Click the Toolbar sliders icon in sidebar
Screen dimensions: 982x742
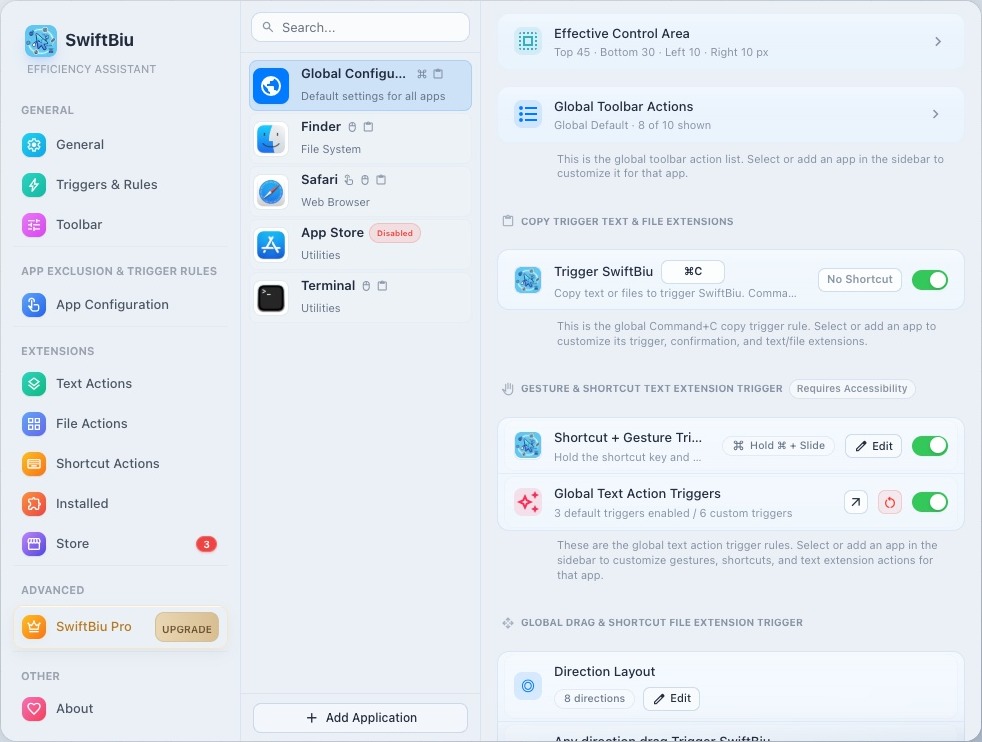tap(34, 225)
